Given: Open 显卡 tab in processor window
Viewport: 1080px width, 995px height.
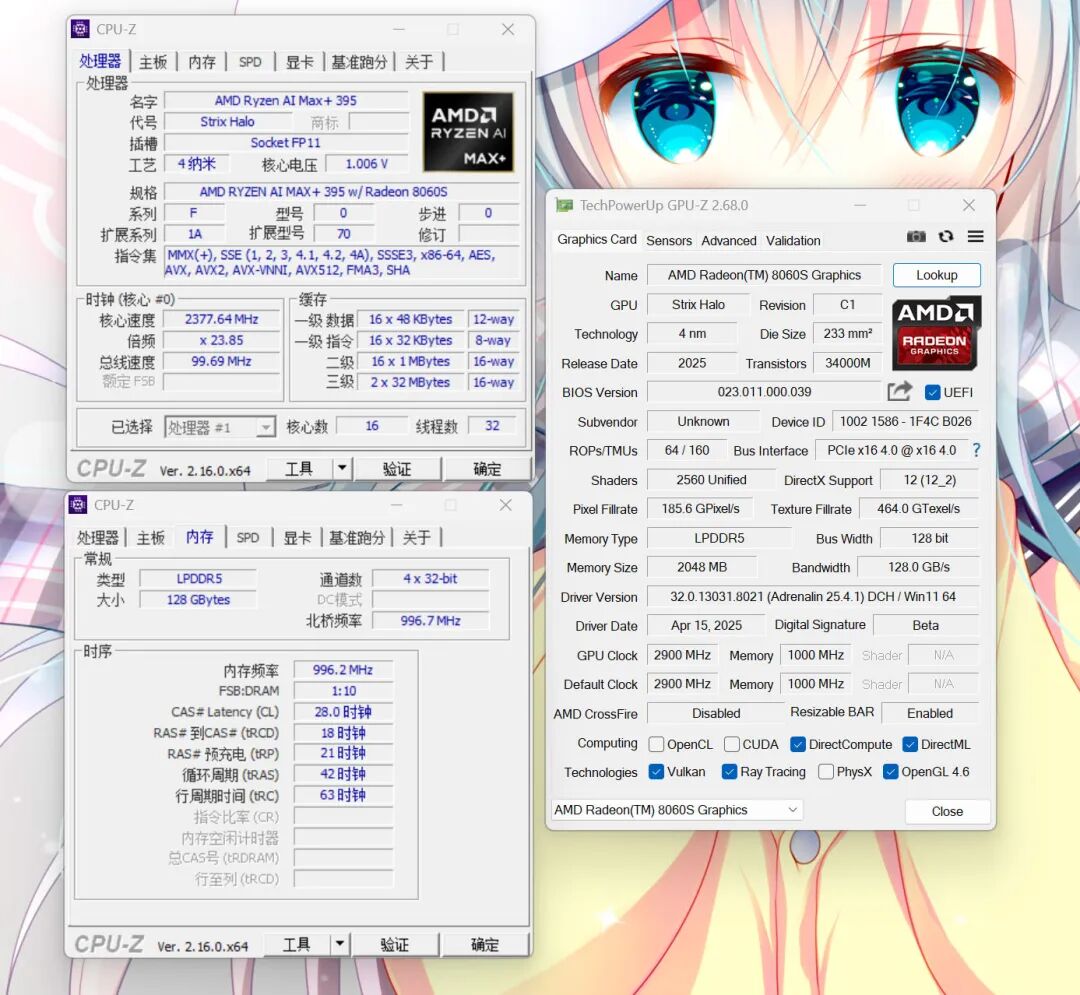Looking at the screenshot, I should coord(300,62).
